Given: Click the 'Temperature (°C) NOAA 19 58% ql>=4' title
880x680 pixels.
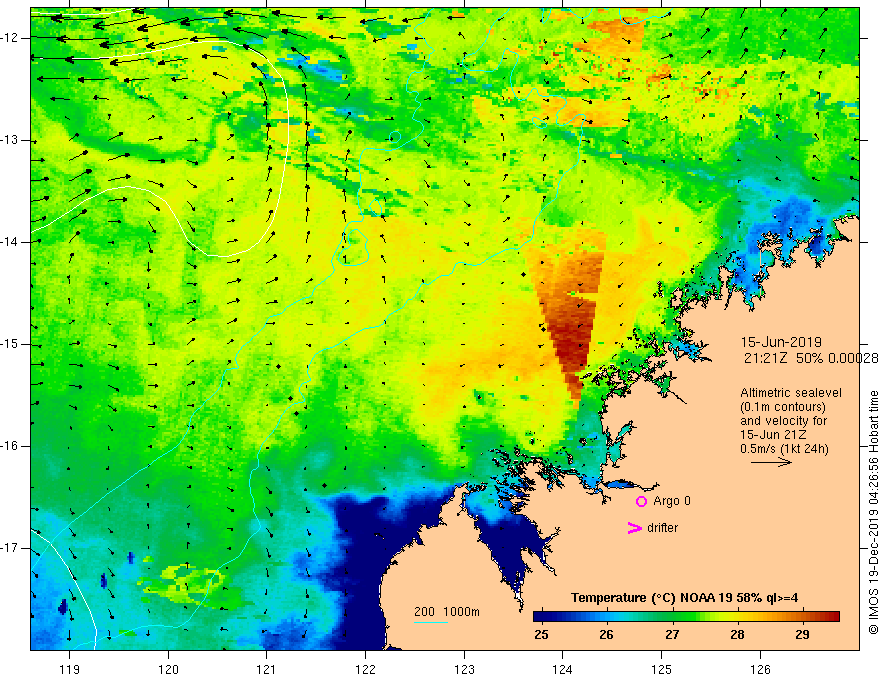Looking at the screenshot, I should point(685,598).
